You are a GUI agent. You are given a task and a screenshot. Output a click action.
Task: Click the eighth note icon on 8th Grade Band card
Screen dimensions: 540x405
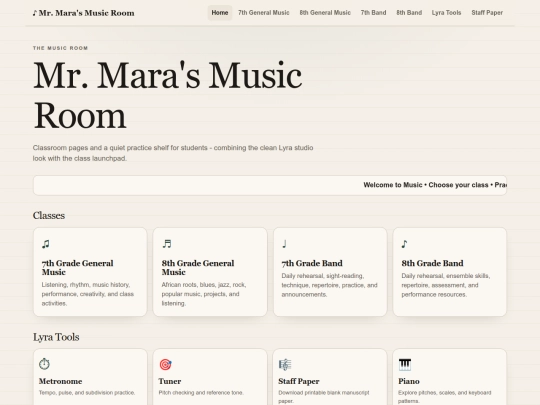tap(404, 244)
